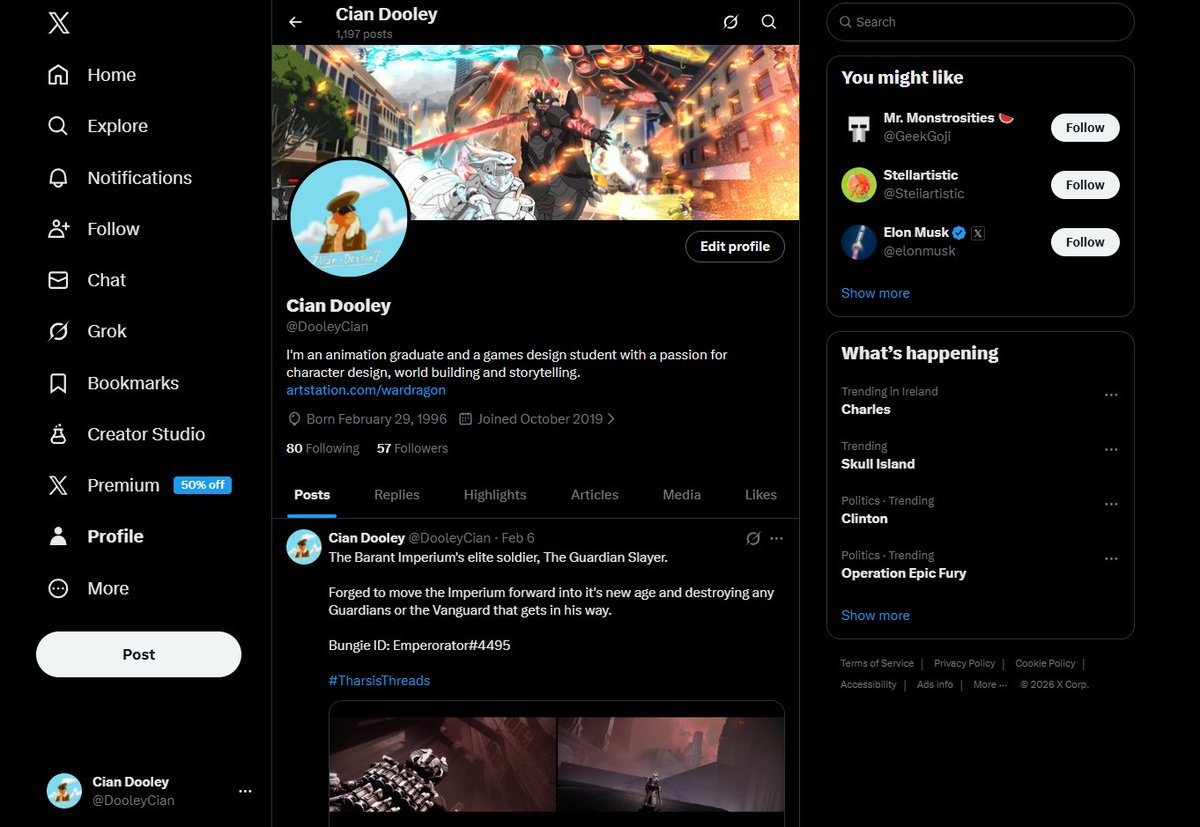Screen dimensions: 1200x827
Task: Open Chat envelope icon
Action: point(59,280)
